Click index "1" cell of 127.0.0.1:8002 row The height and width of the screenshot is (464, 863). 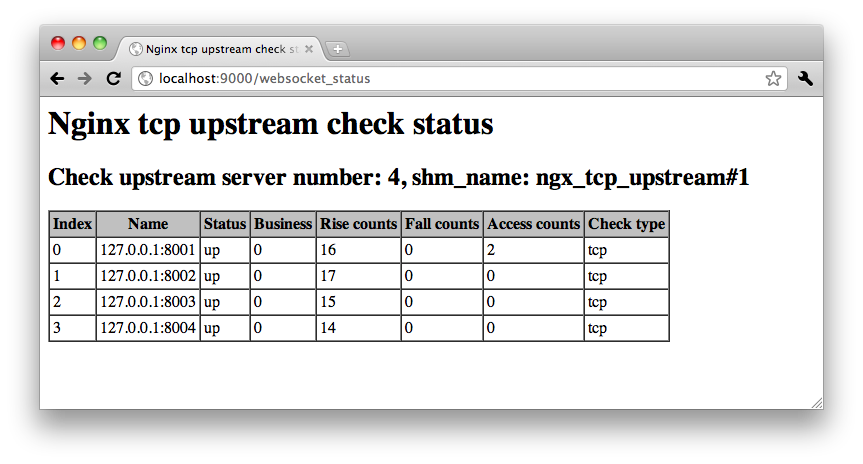tap(72, 276)
